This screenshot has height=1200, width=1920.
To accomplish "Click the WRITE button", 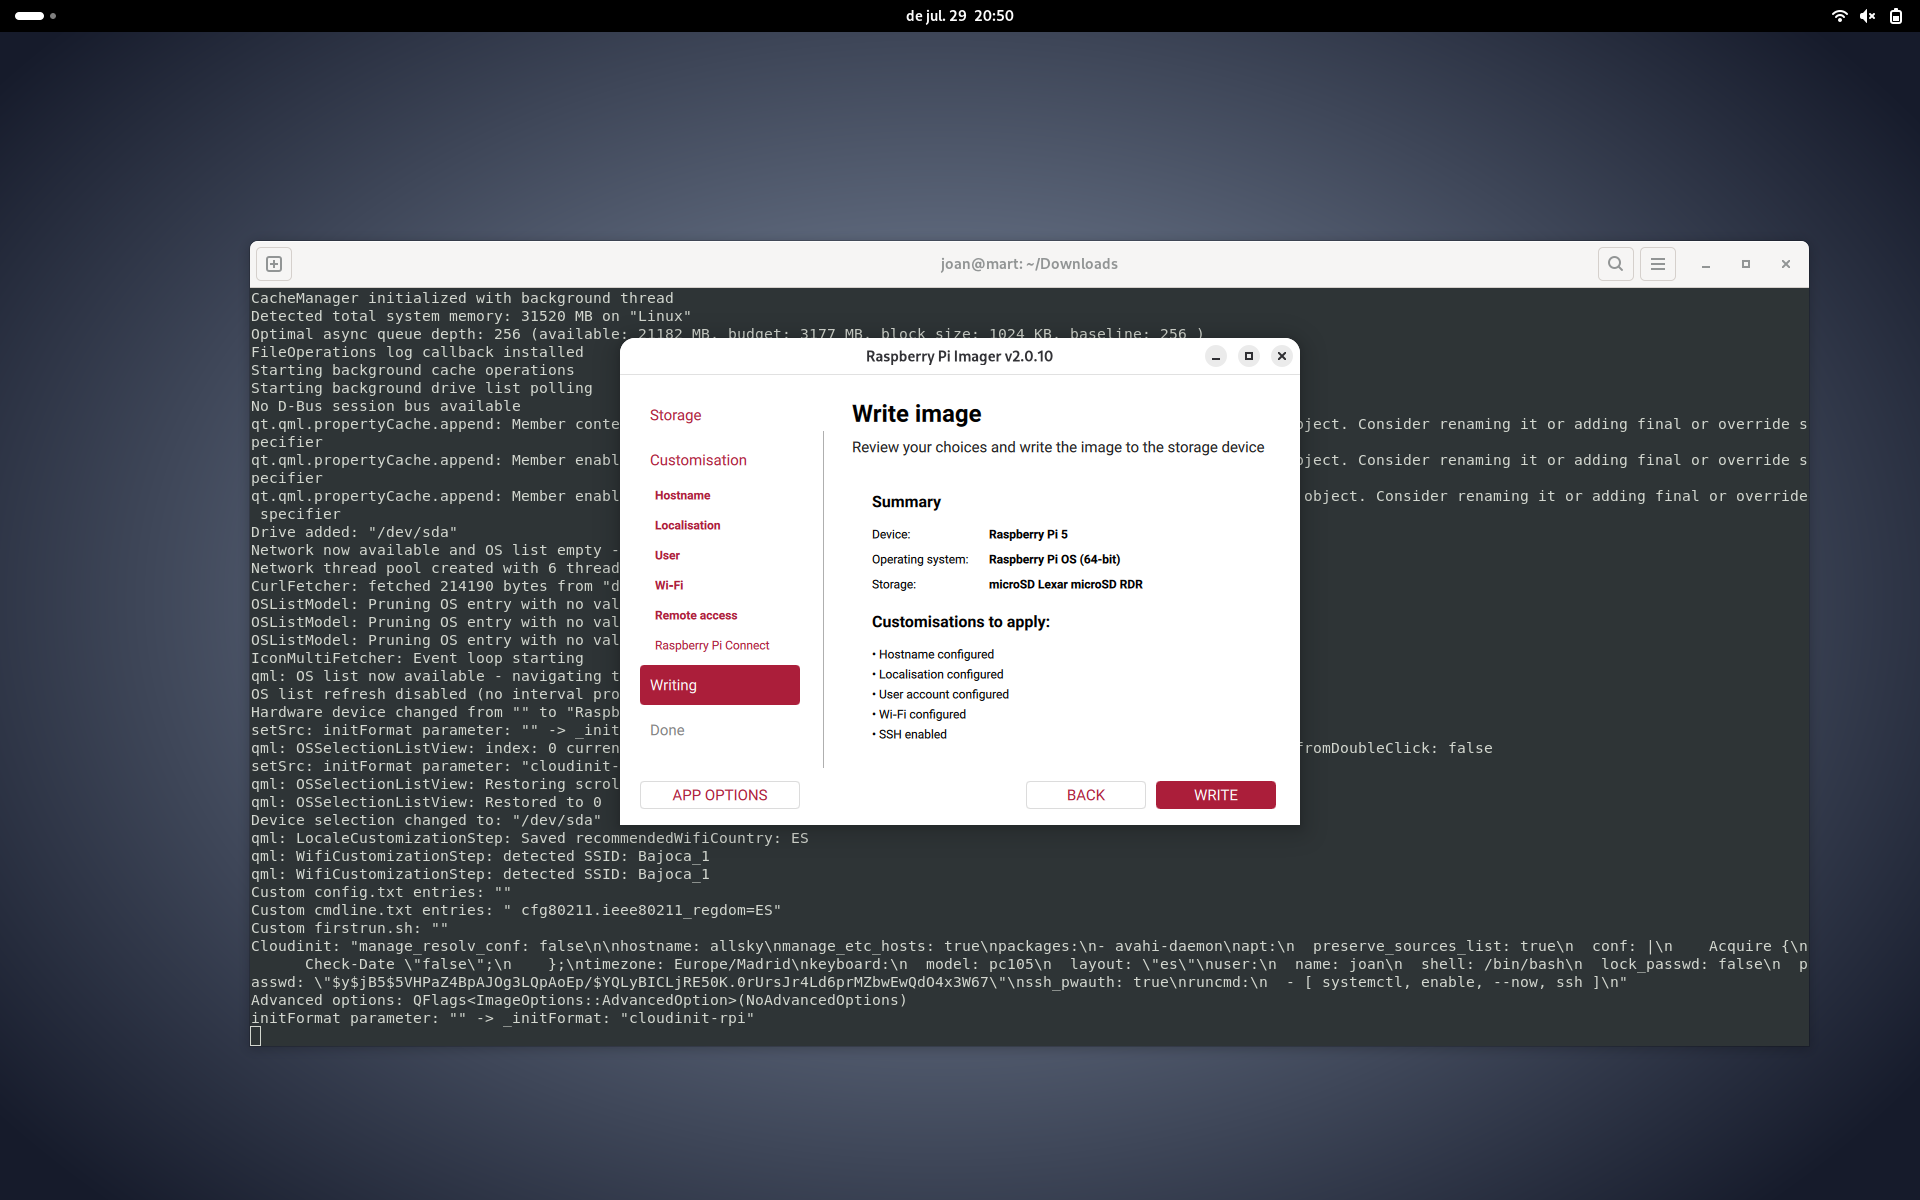I will click(1216, 795).
